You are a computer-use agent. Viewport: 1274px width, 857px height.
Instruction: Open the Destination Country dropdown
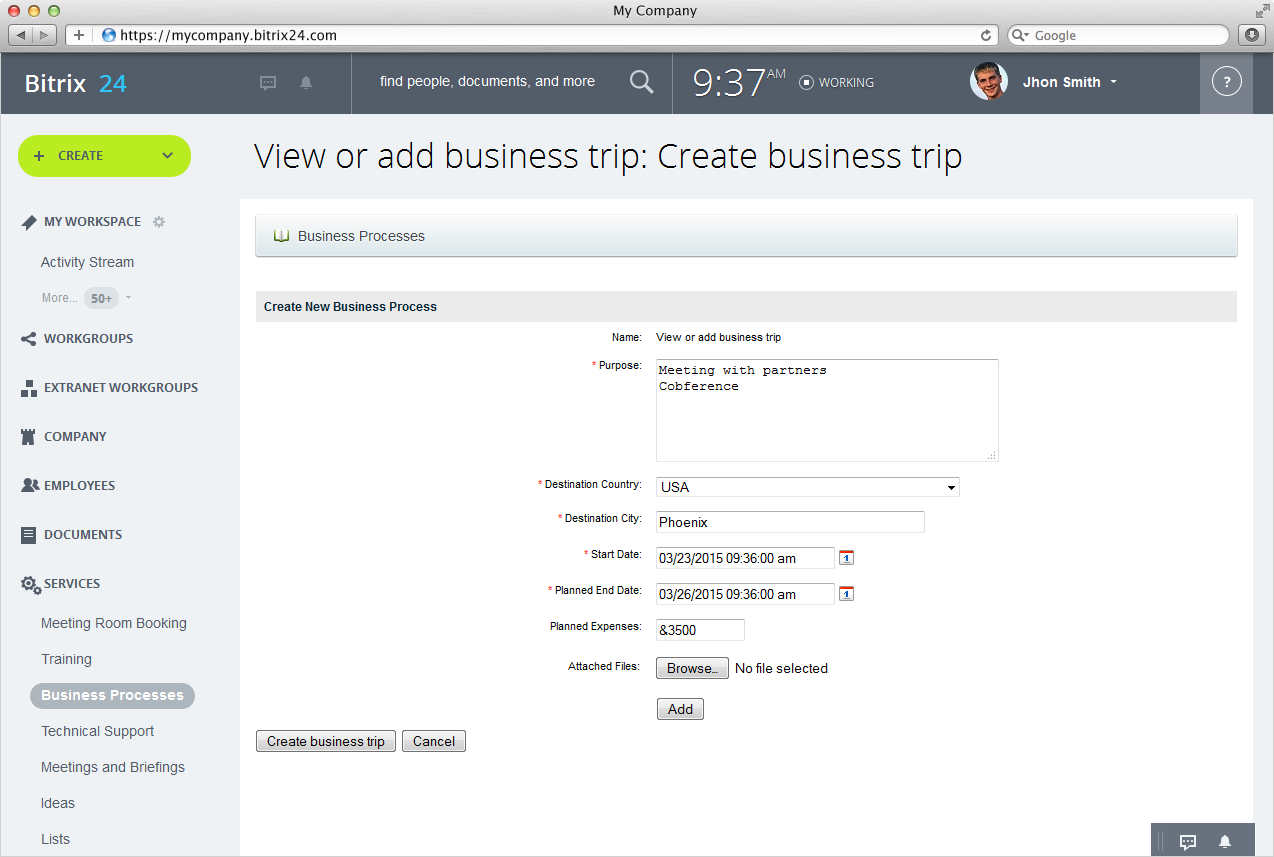[950, 487]
